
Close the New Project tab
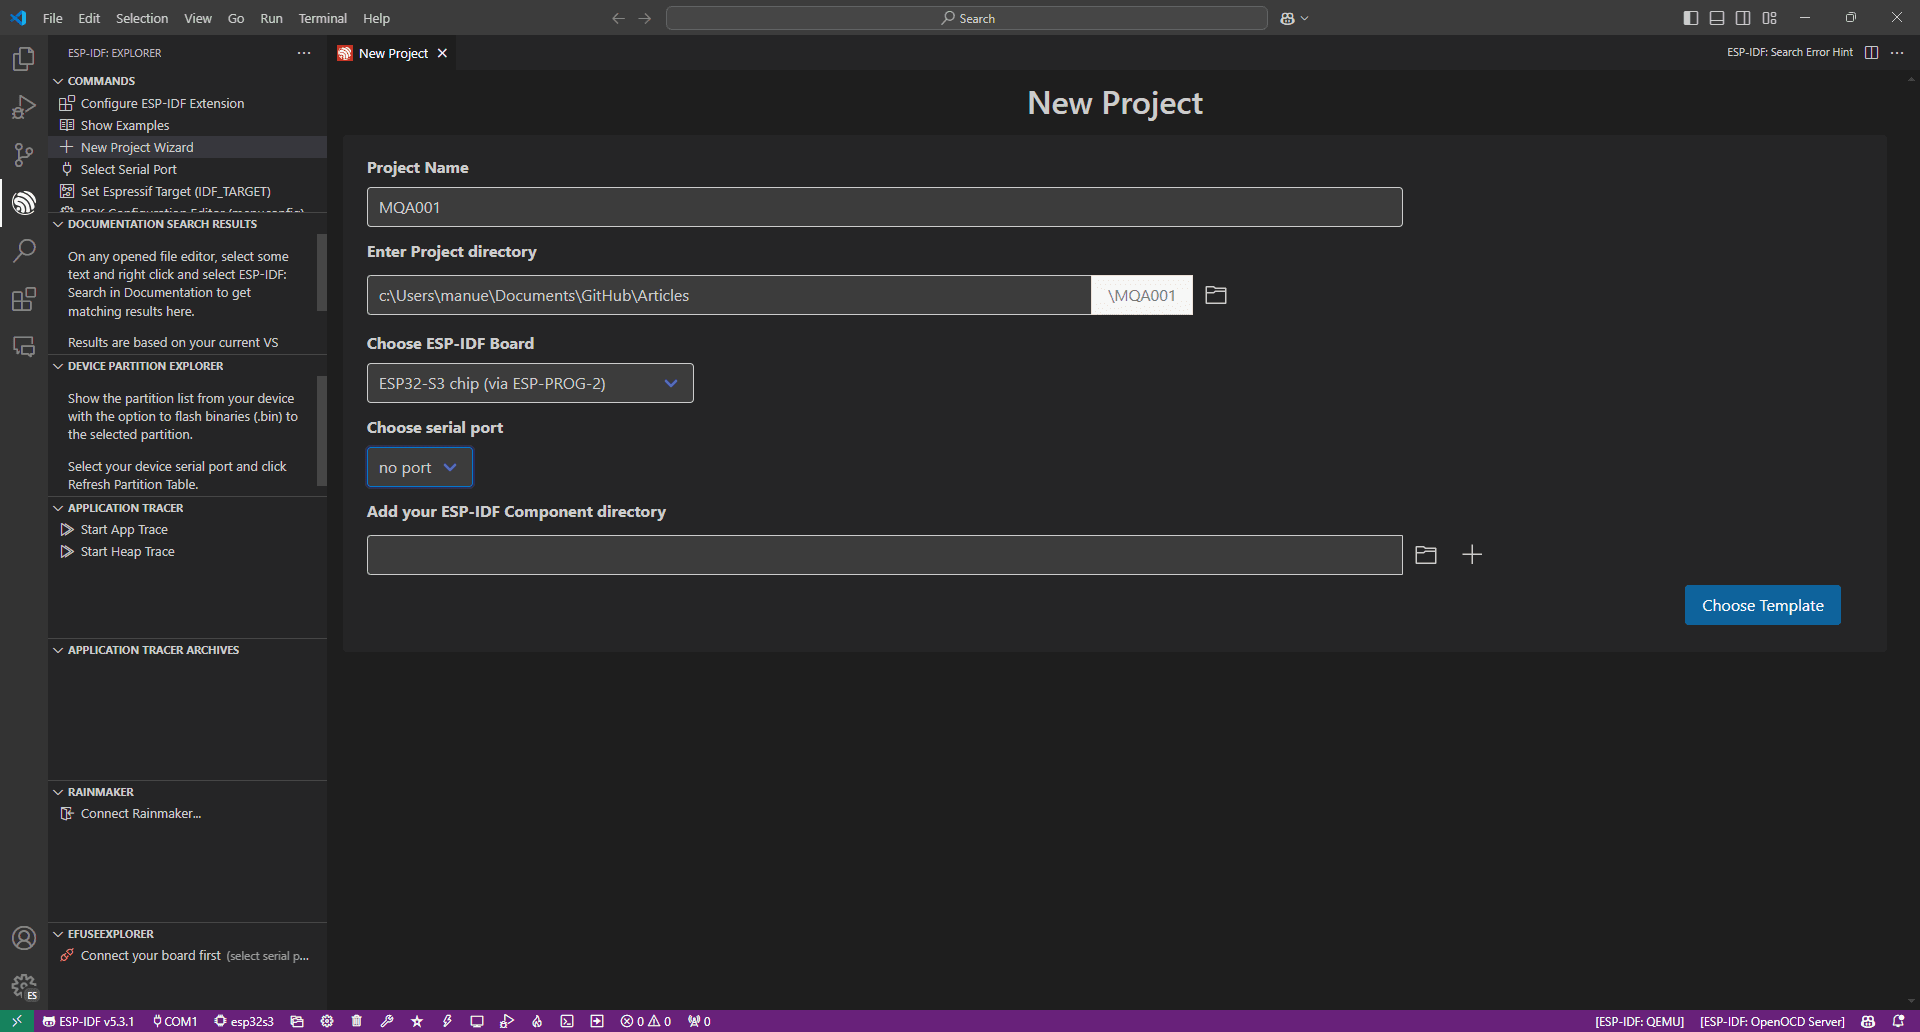pyautogui.click(x=442, y=53)
